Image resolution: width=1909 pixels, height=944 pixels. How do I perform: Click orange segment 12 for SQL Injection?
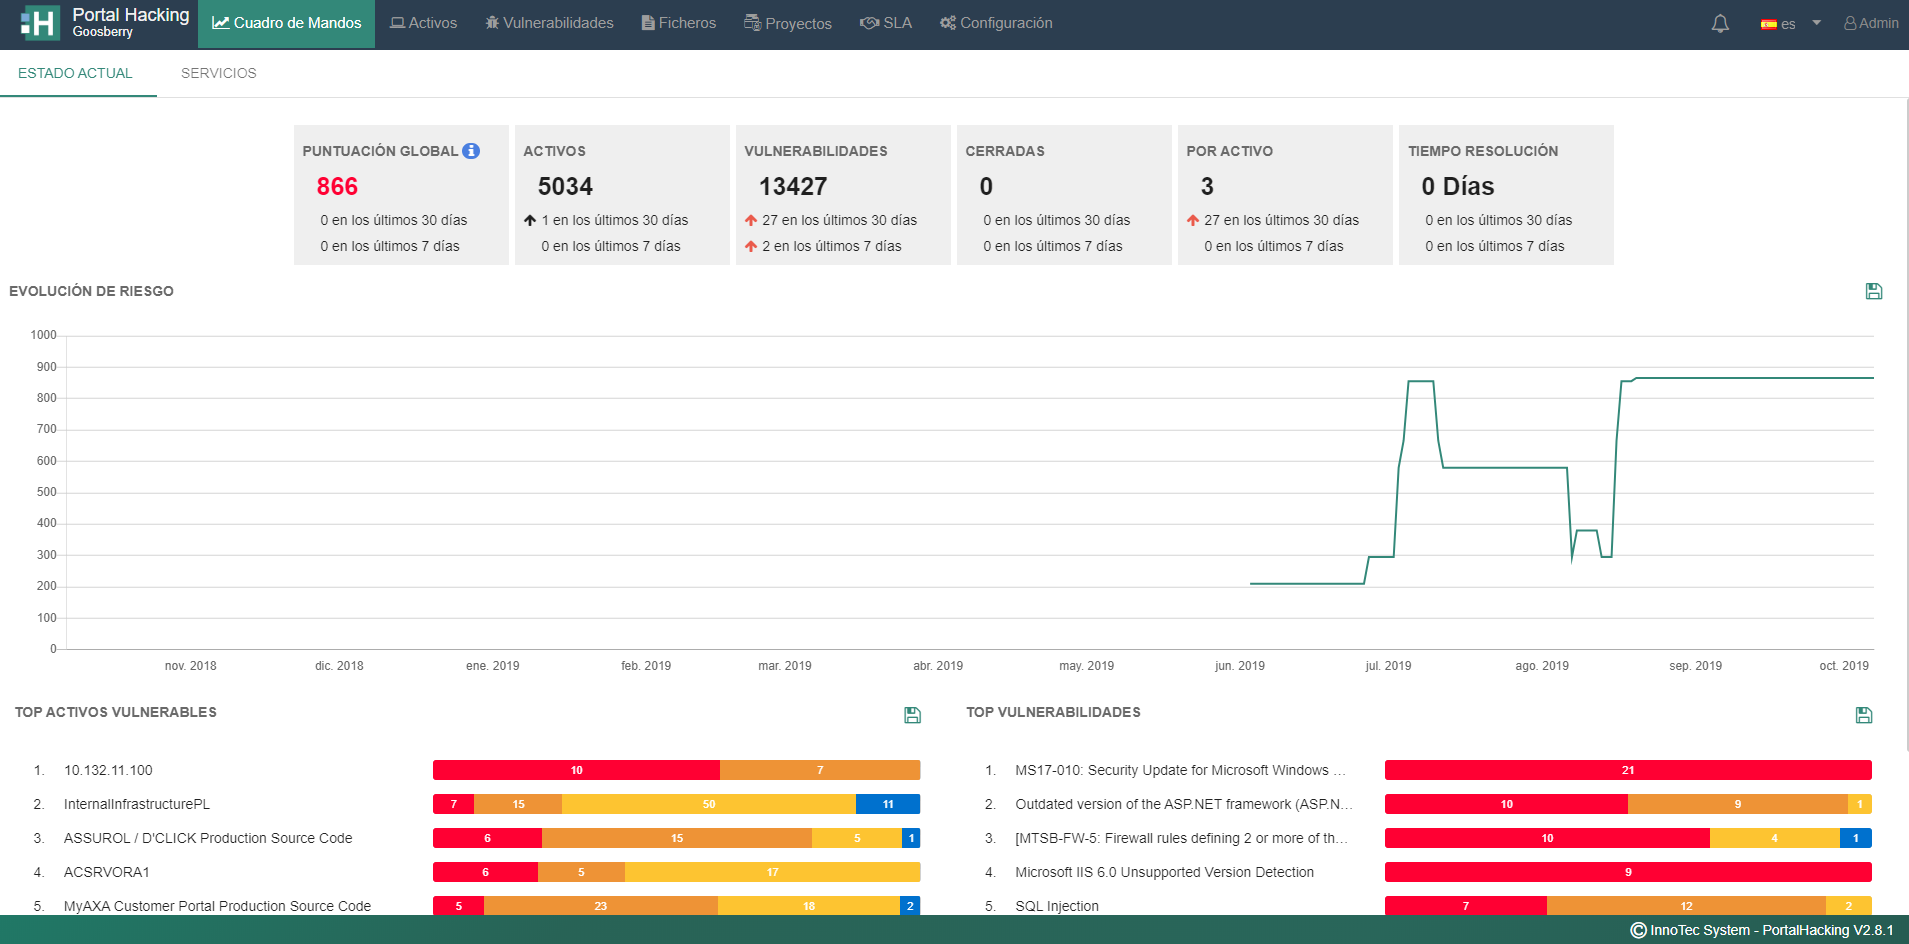[1686, 906]
